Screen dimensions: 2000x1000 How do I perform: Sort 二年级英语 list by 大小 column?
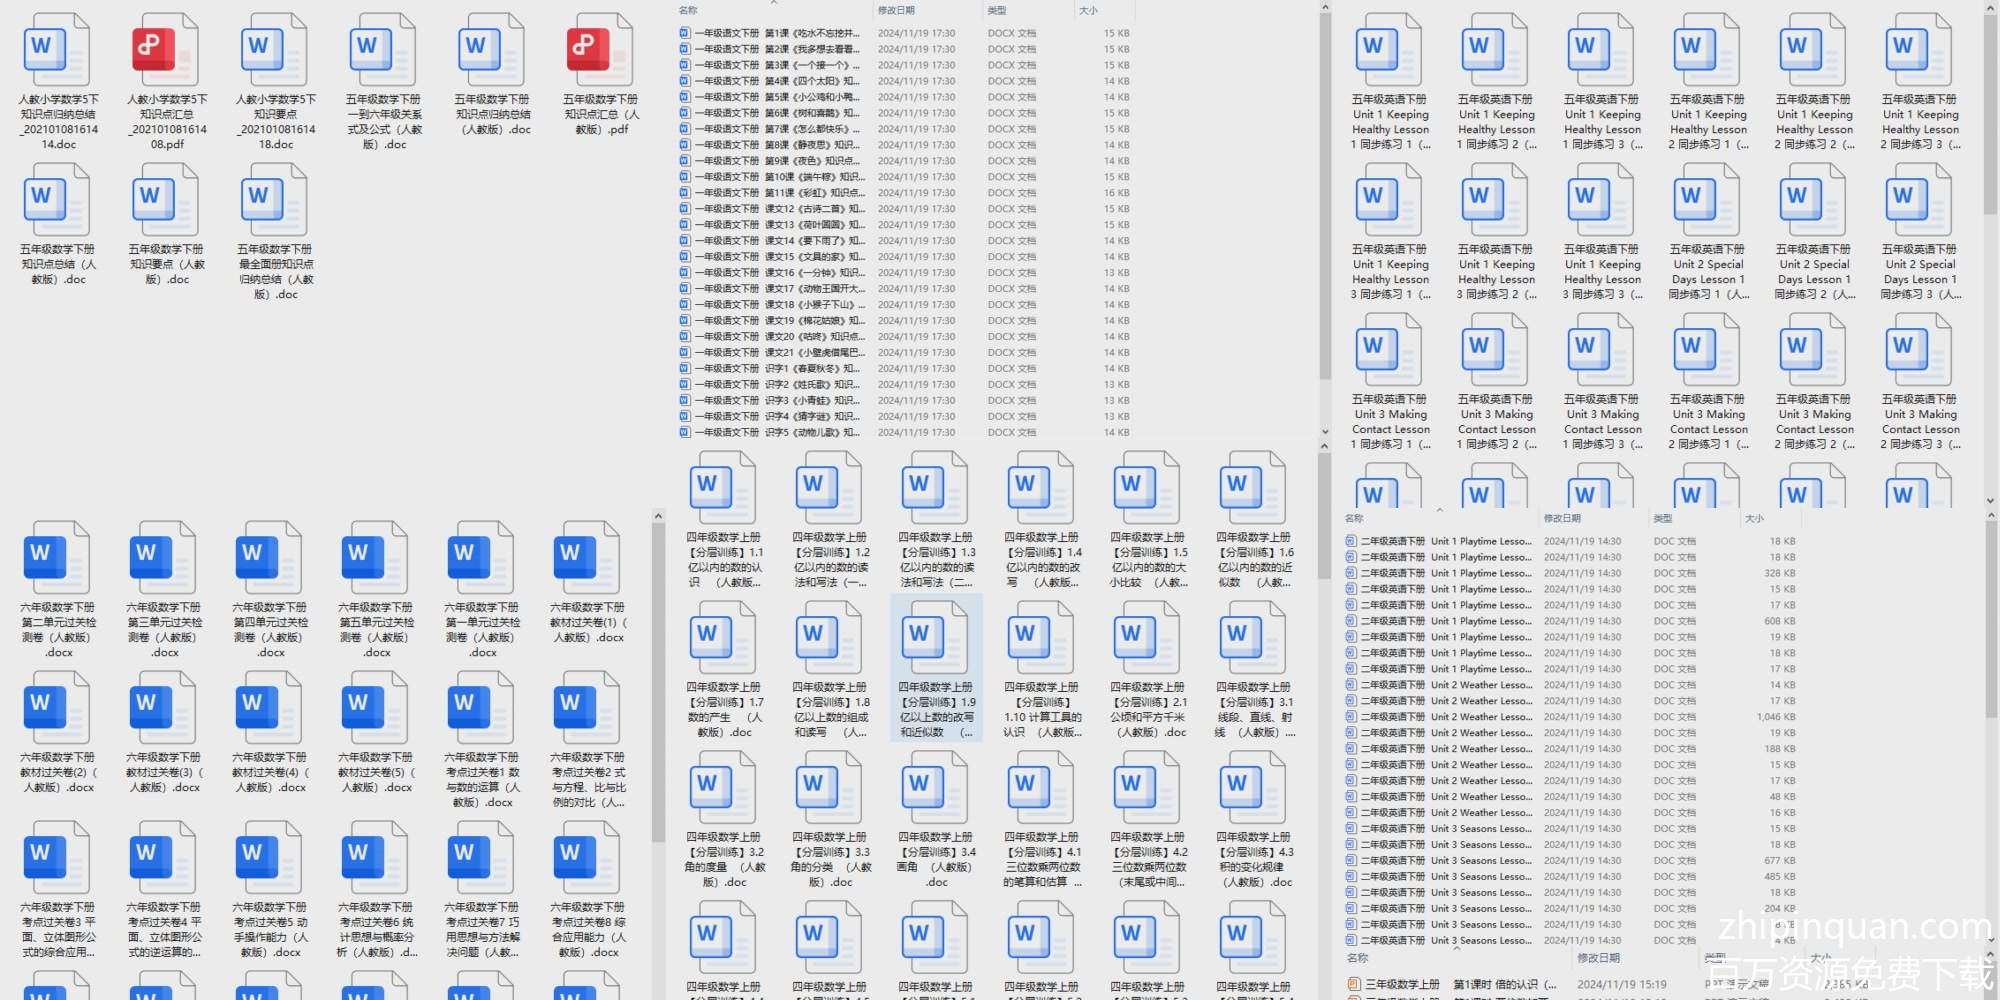[x=1754, y=519]
